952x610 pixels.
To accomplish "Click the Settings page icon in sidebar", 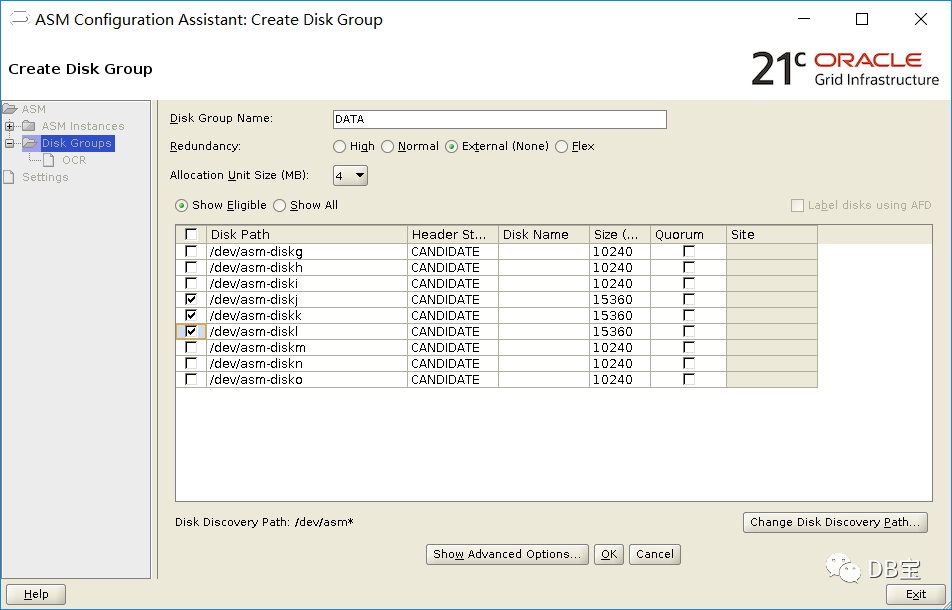I will click(x=10, y=177).
